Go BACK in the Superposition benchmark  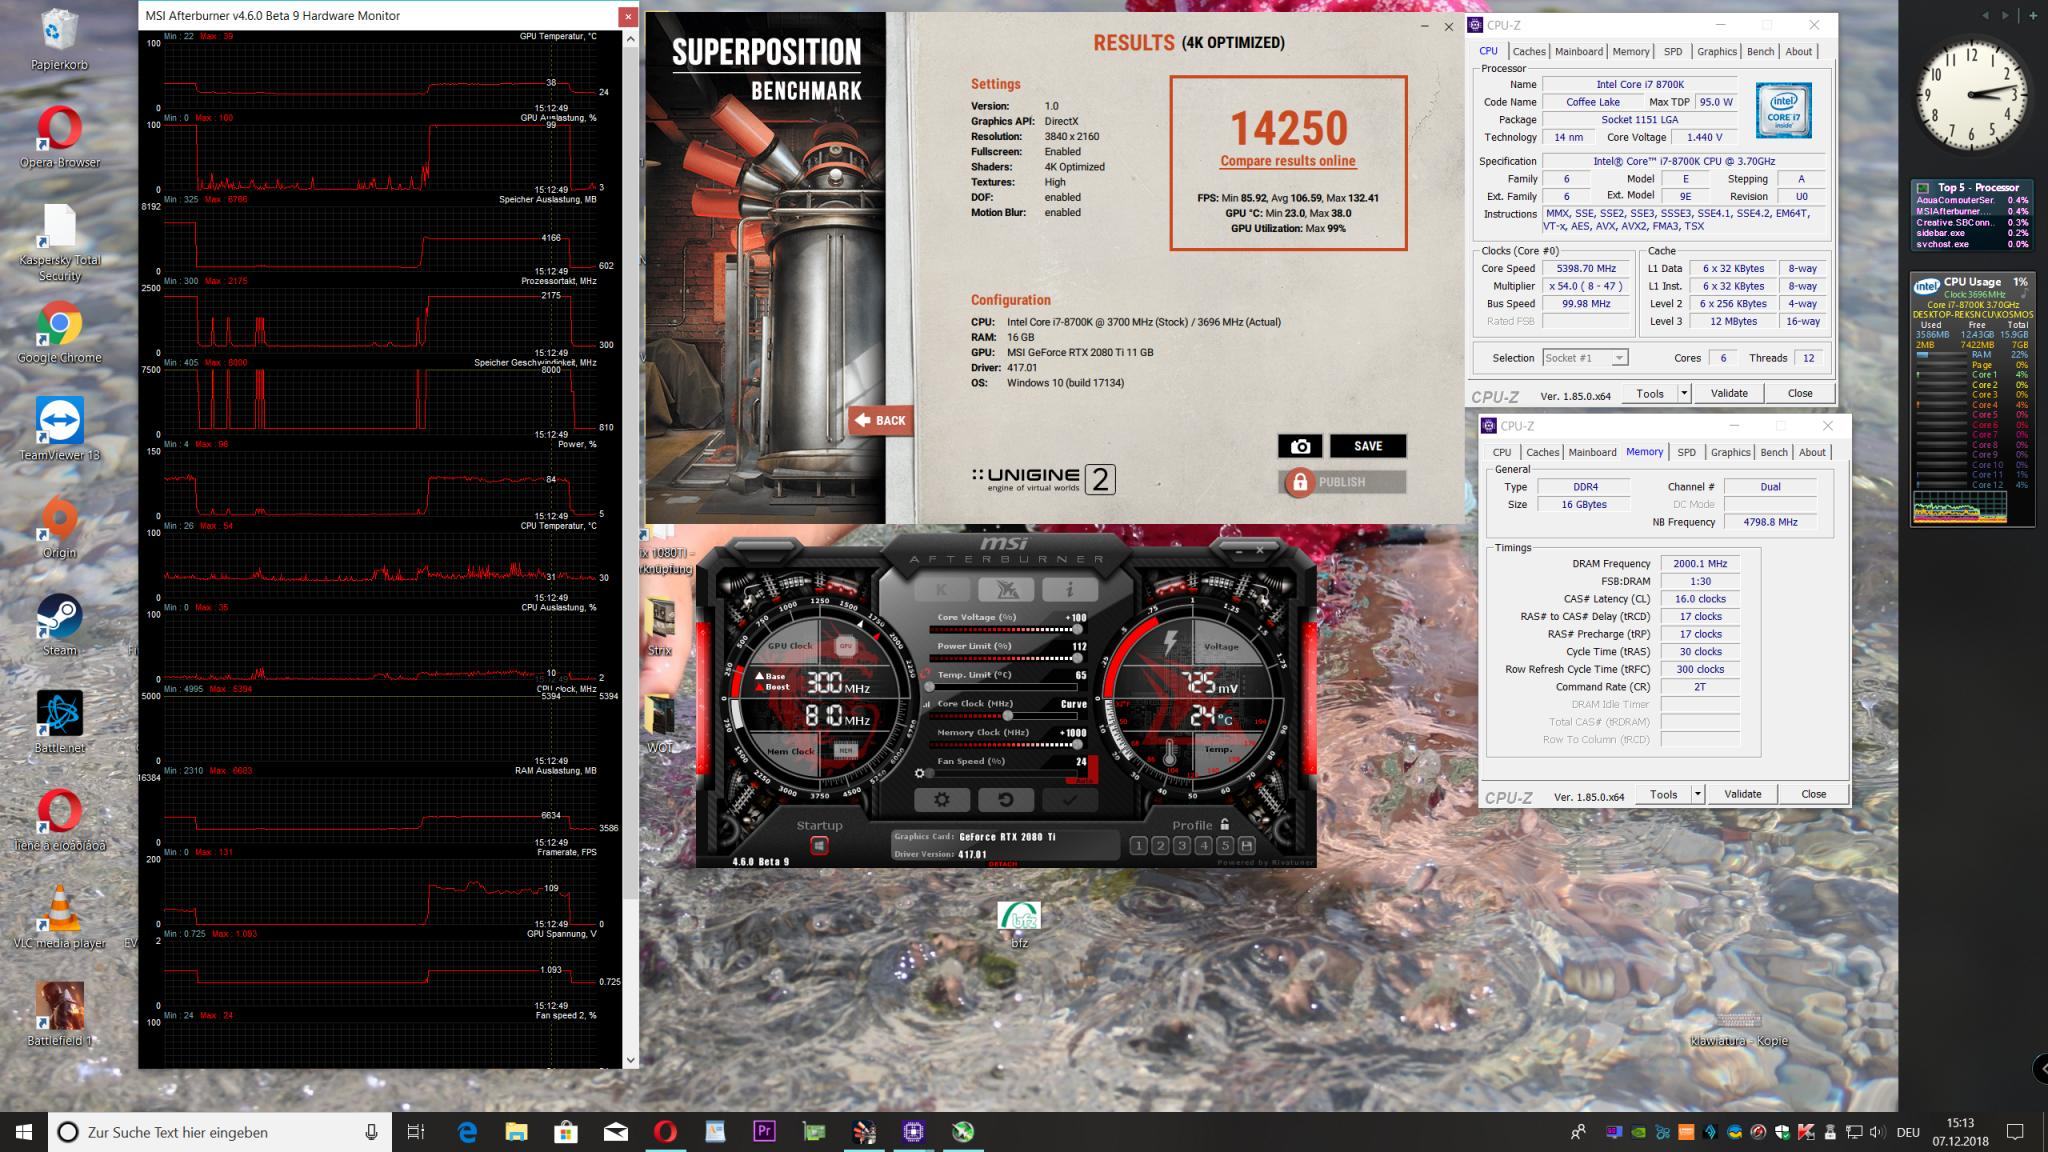pos(879,420)
